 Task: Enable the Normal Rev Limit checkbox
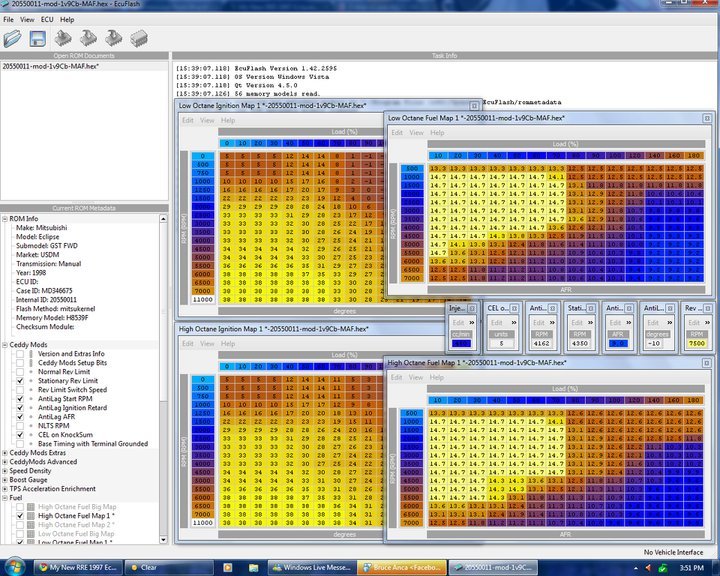tap(20, 372)
